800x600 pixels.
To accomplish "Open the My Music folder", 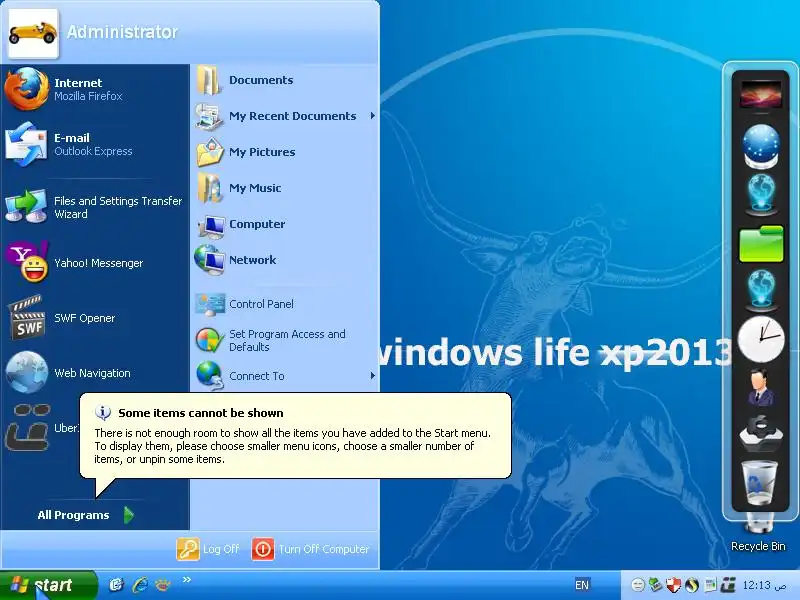I will click(285, 188).
